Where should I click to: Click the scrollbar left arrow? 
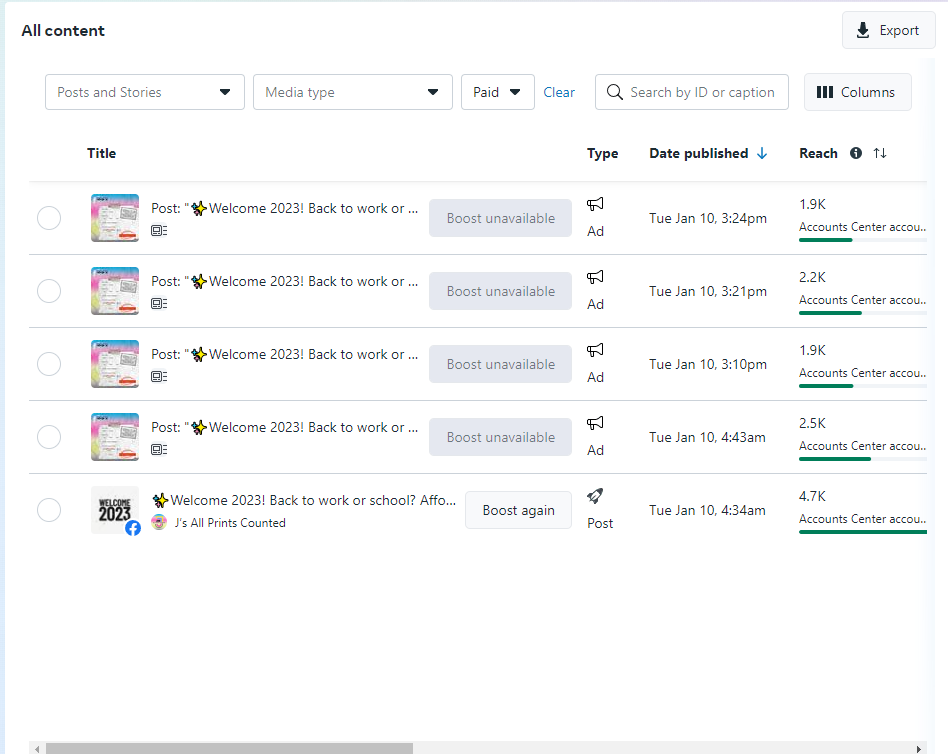pyautogui.click(x=37, y=749)
